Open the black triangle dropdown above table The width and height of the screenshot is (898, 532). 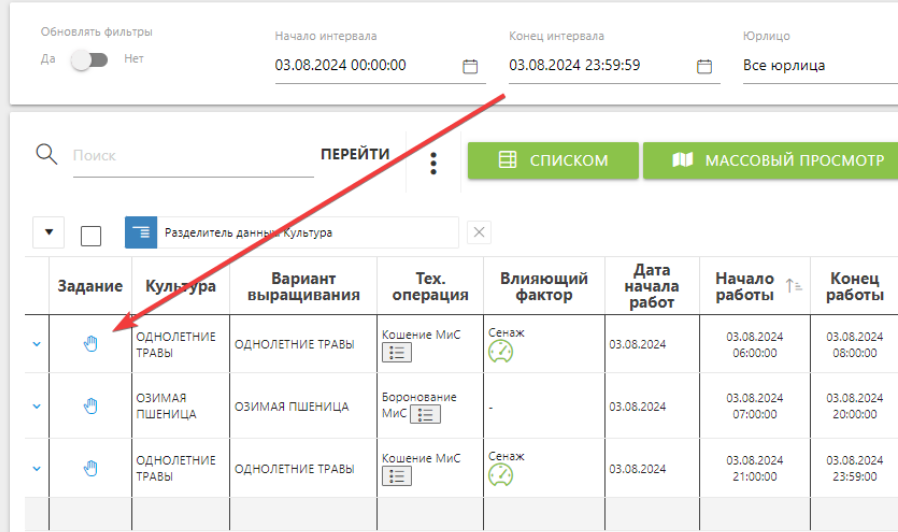pyautogui.click(x=49, y=233)
